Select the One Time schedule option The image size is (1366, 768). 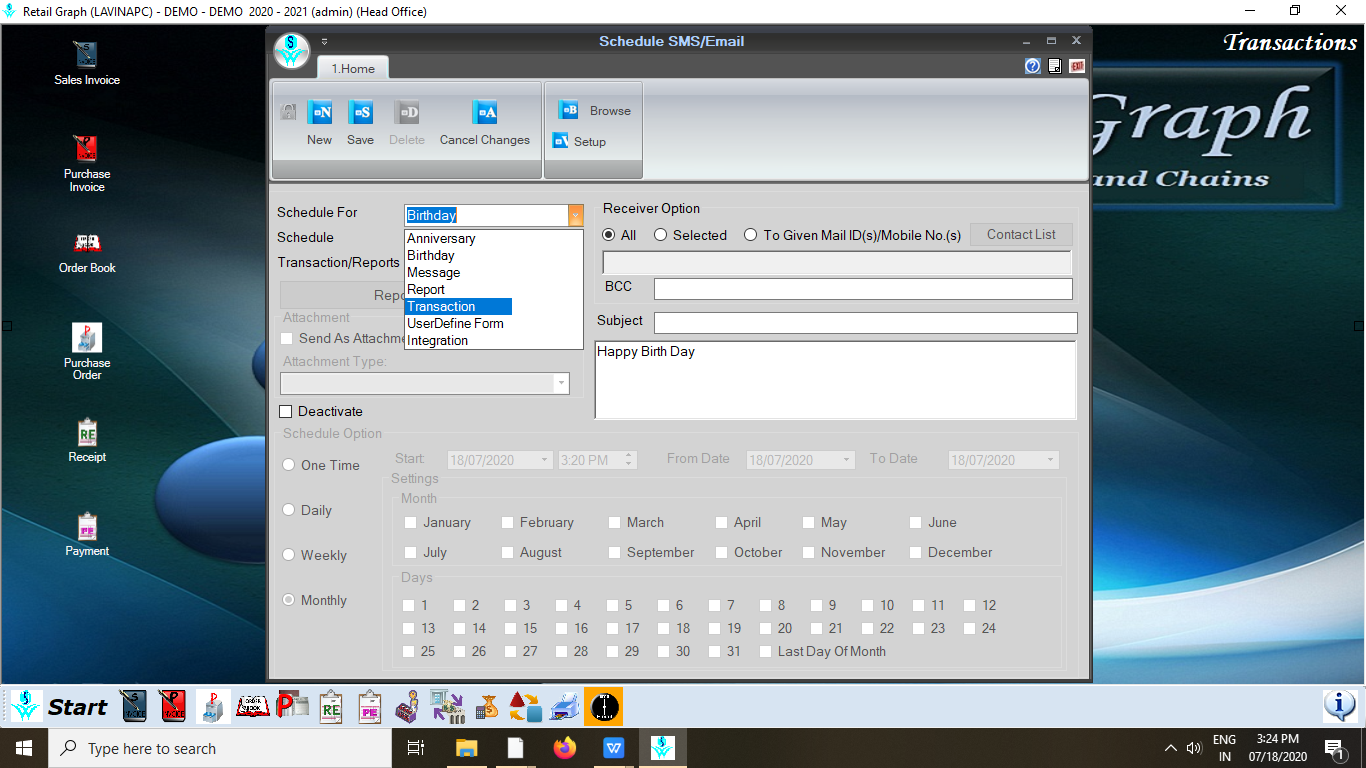tap(289, 465)
